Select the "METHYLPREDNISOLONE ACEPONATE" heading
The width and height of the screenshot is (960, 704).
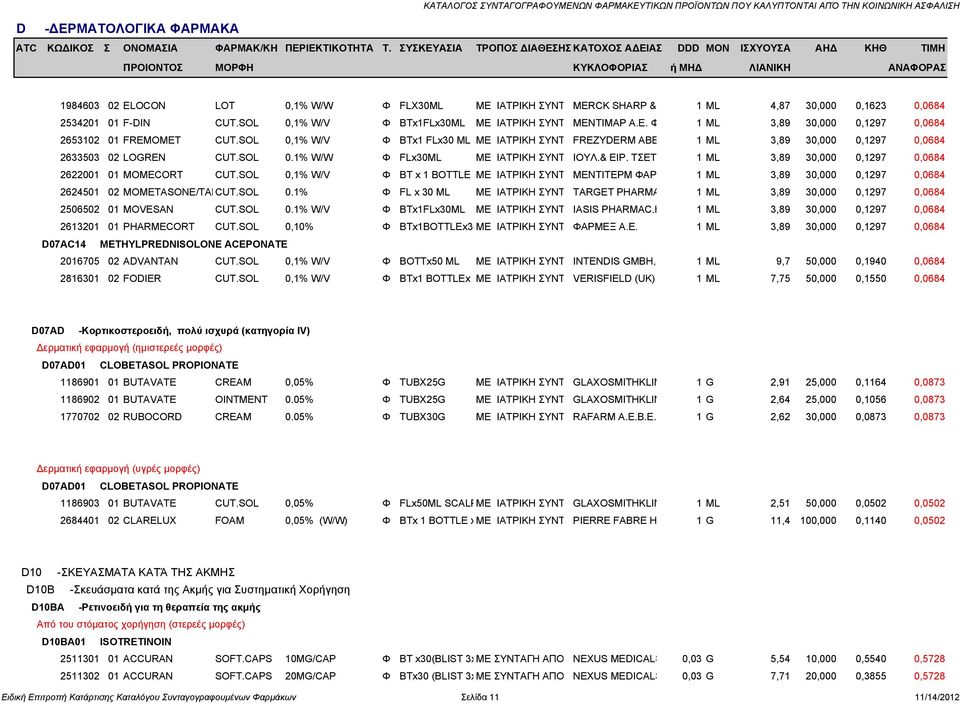193,244
